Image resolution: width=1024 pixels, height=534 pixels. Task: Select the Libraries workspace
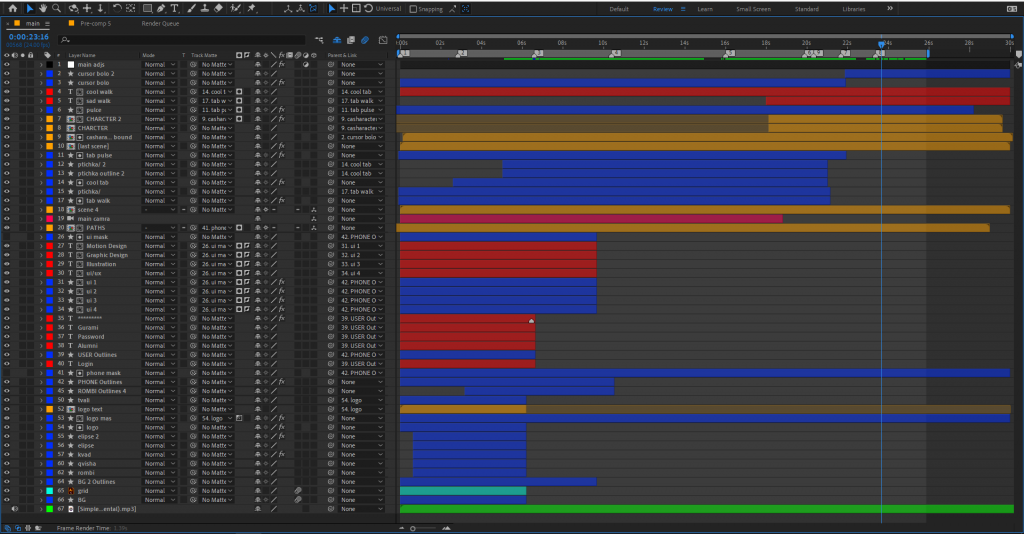(x=854, y=8)
